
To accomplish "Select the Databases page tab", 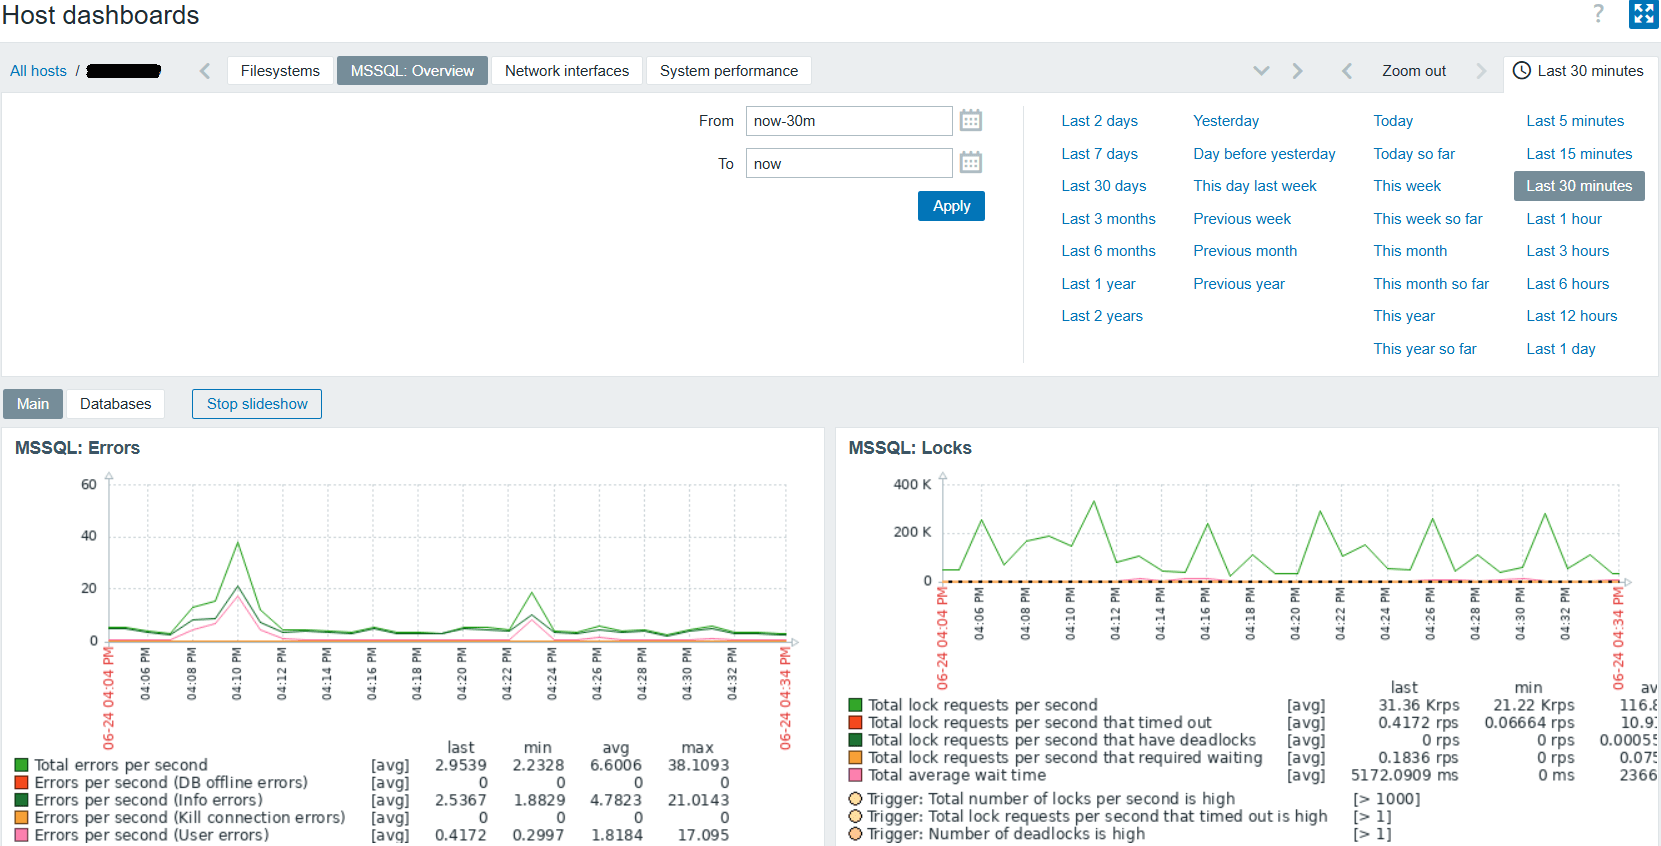I will (x=115, y=404).
